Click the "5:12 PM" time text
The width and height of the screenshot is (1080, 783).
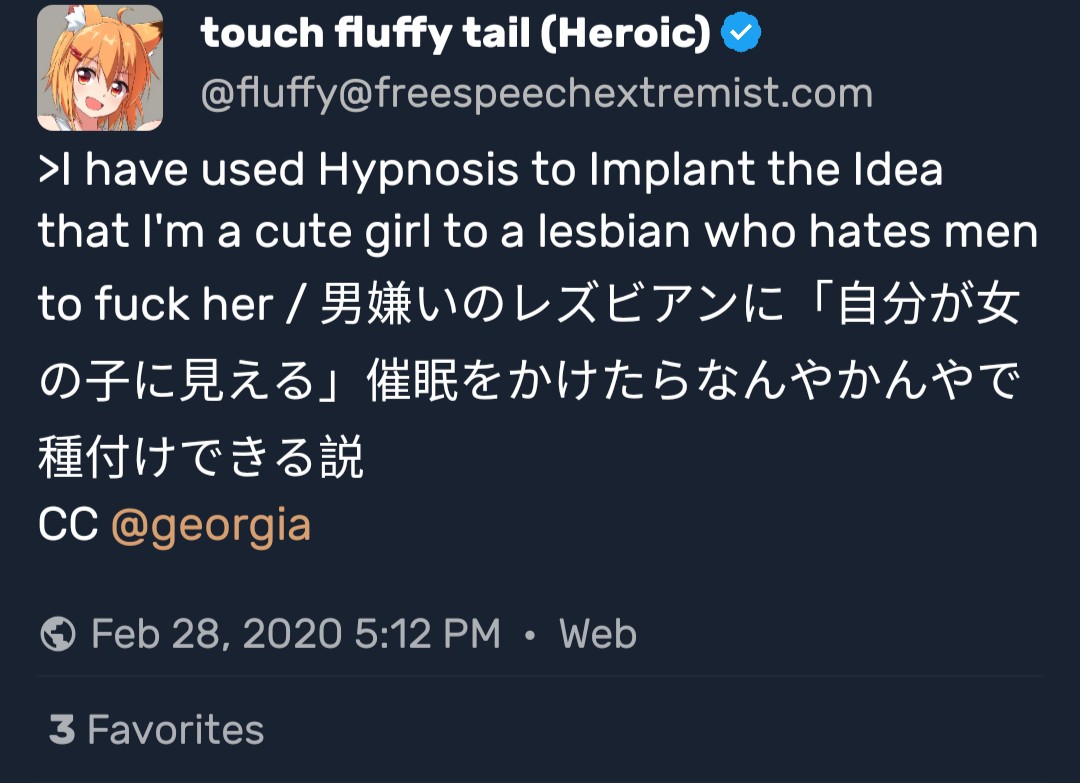427,634
